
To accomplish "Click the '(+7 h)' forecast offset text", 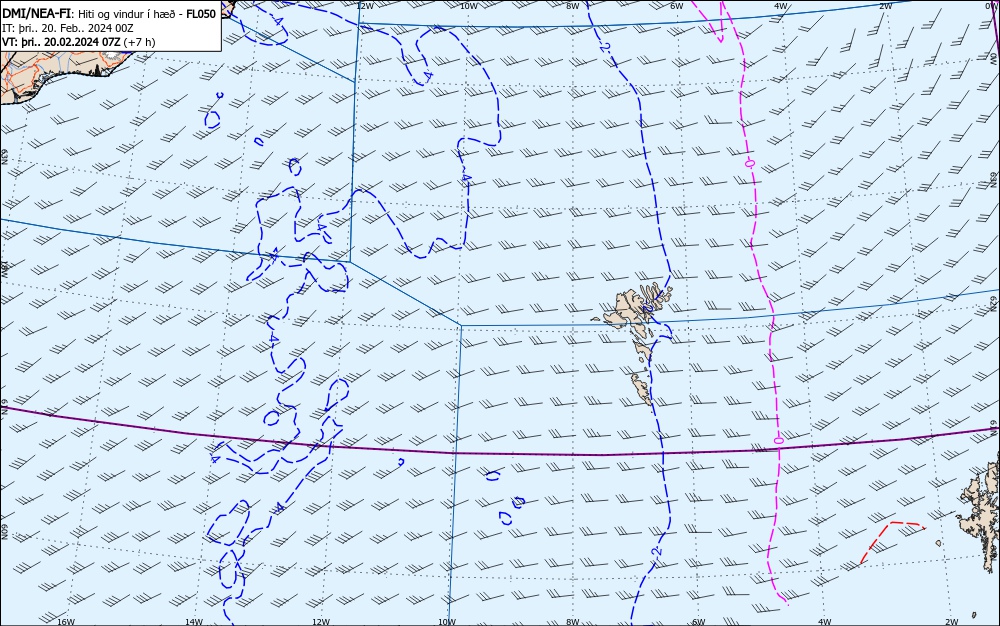I will coord(139,42).
